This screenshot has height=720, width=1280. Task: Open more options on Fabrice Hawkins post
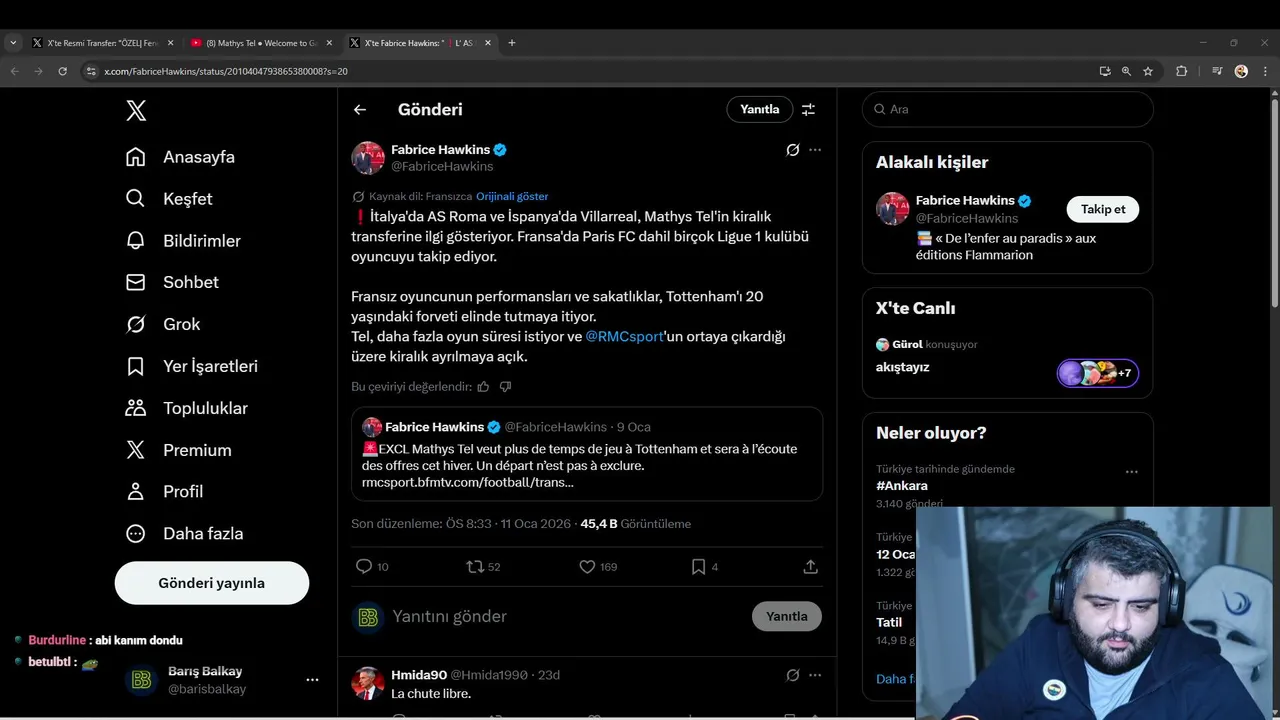point(815,150)
